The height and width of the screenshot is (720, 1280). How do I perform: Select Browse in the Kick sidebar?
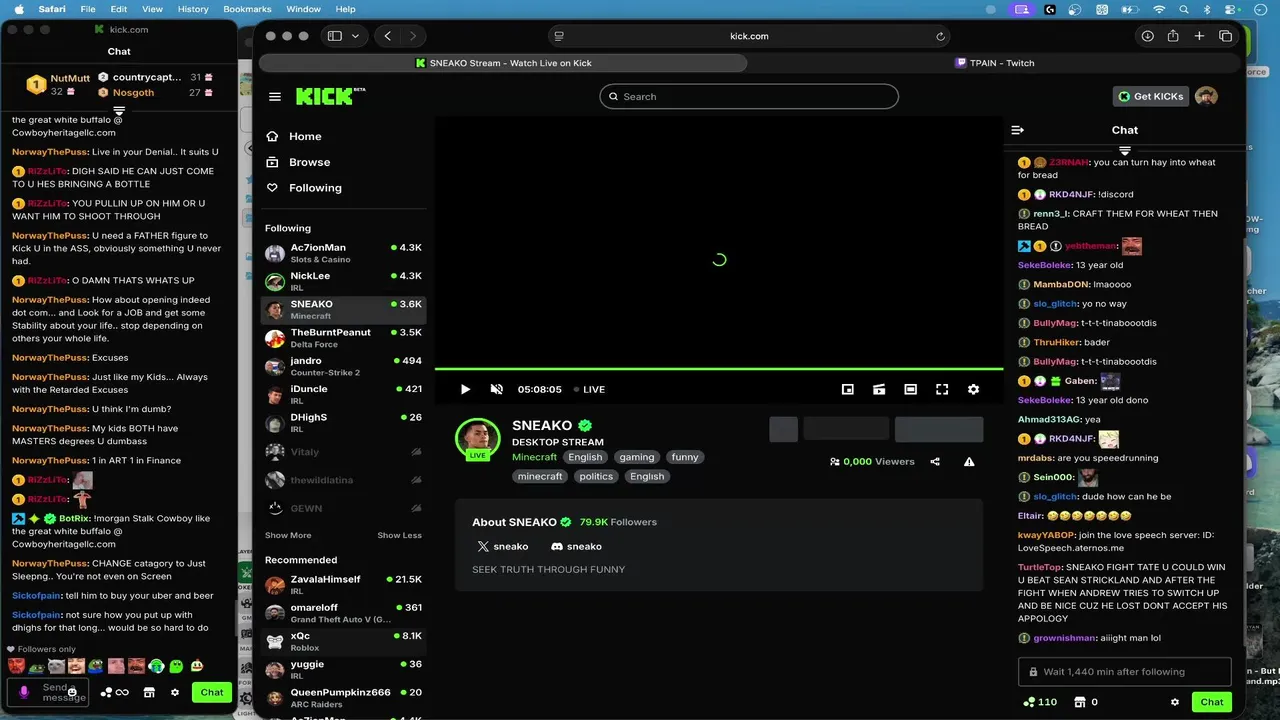tap(309, 162)
